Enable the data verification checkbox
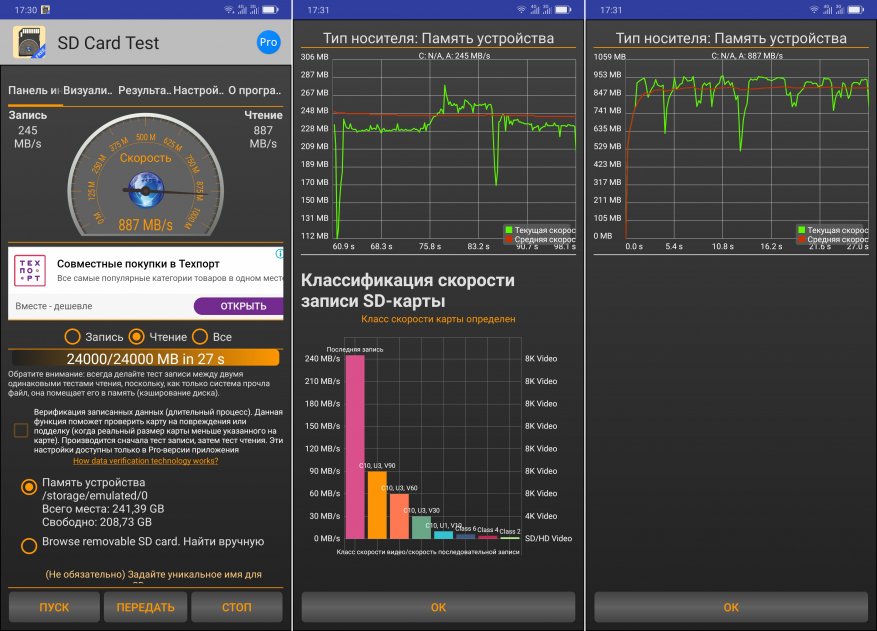Screen dimensions: 877x631 21,430
